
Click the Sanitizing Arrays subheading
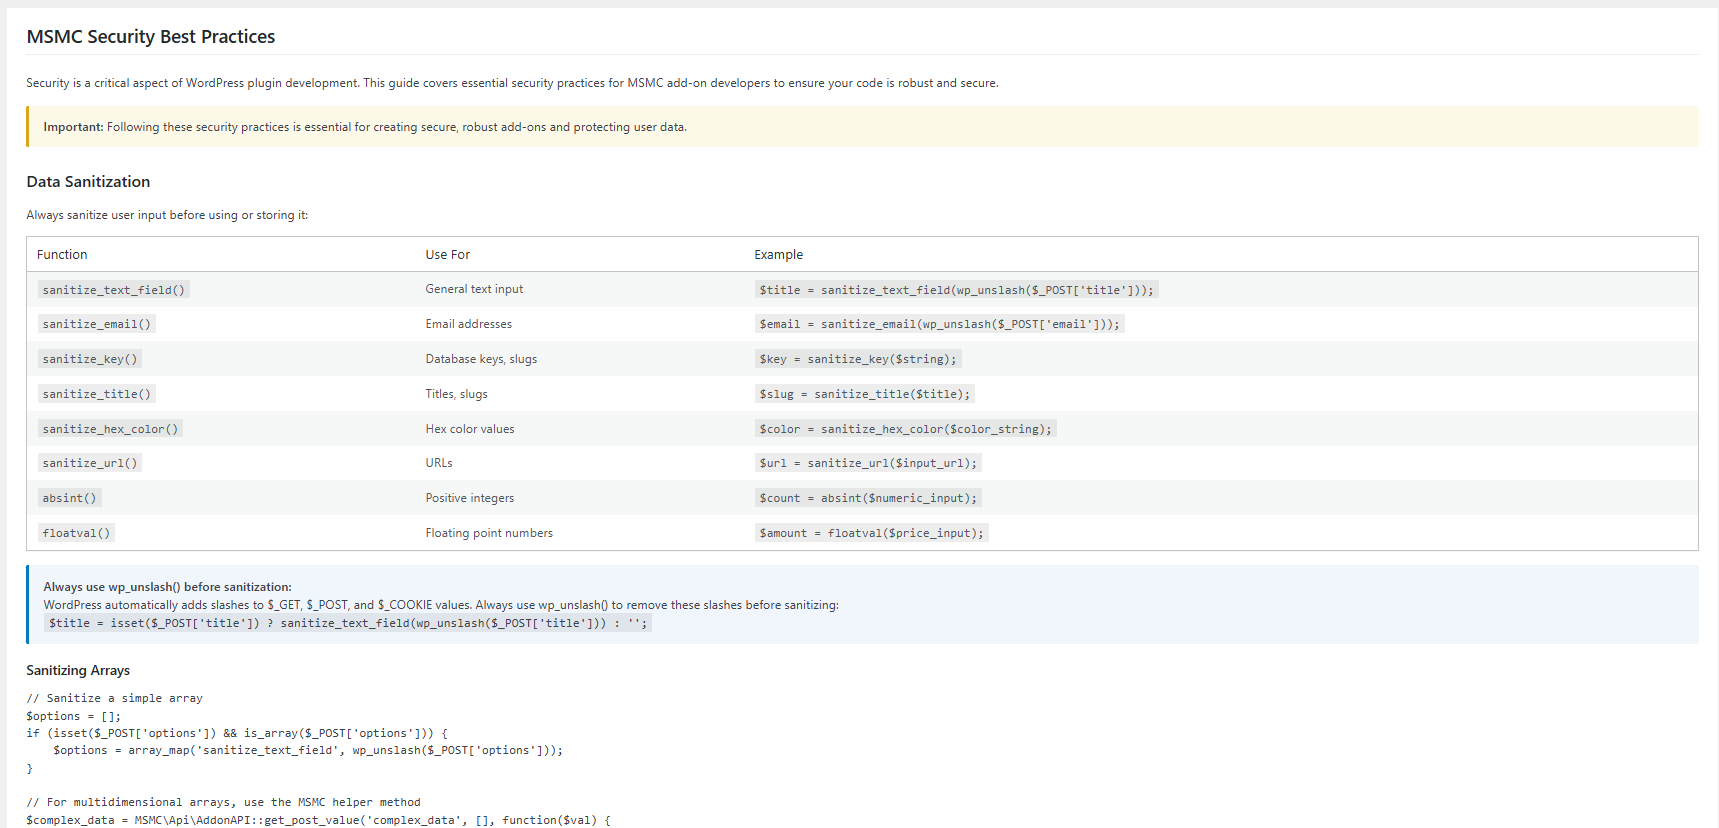(x=78, y=671)
